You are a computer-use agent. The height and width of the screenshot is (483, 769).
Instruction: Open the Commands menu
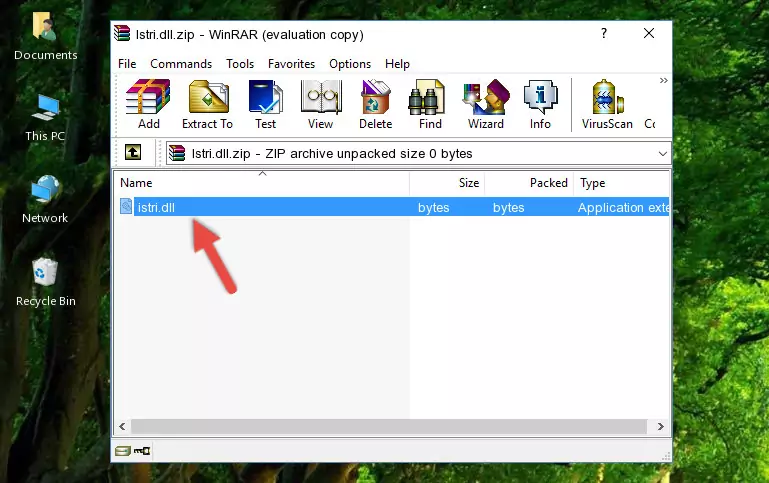coord(181,64)
